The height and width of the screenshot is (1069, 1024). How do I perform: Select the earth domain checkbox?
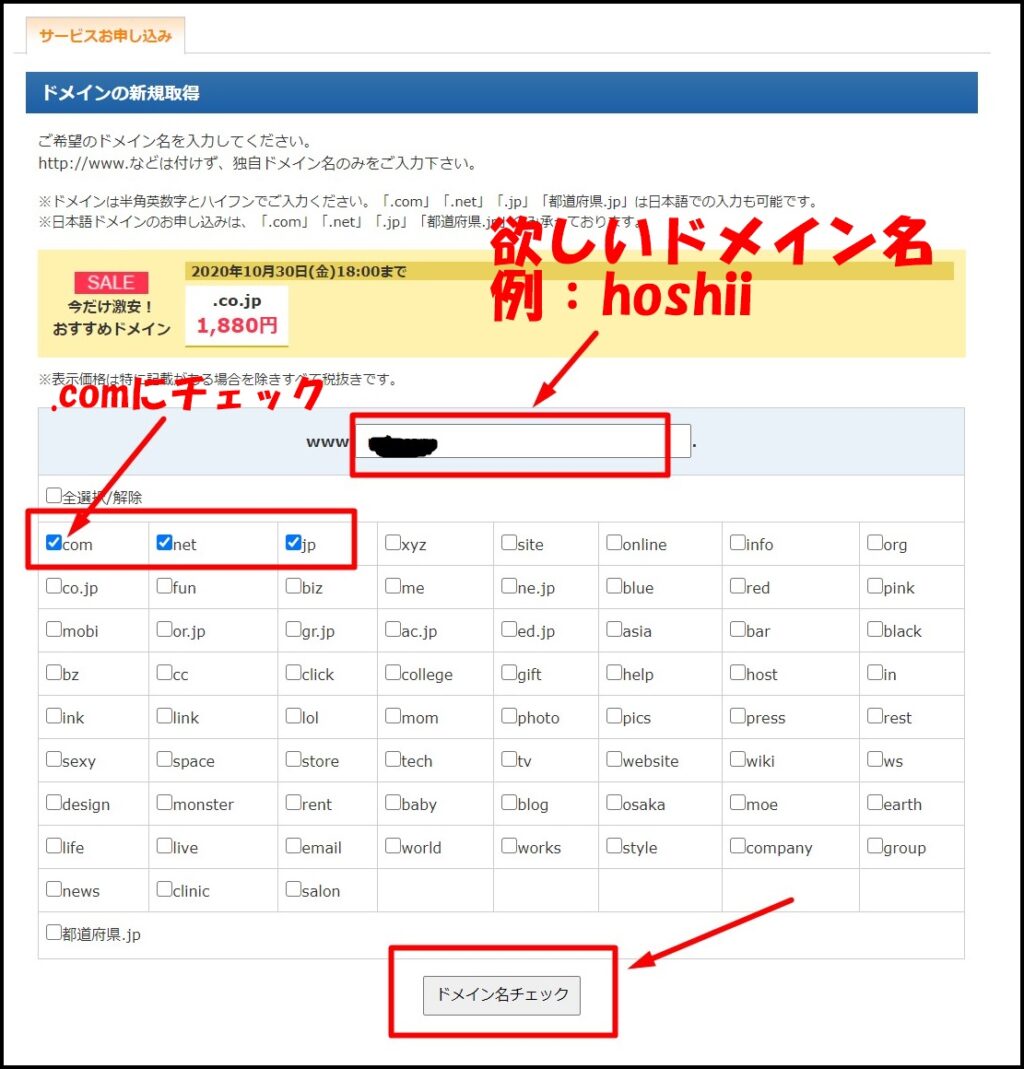(x=875, y=802)
